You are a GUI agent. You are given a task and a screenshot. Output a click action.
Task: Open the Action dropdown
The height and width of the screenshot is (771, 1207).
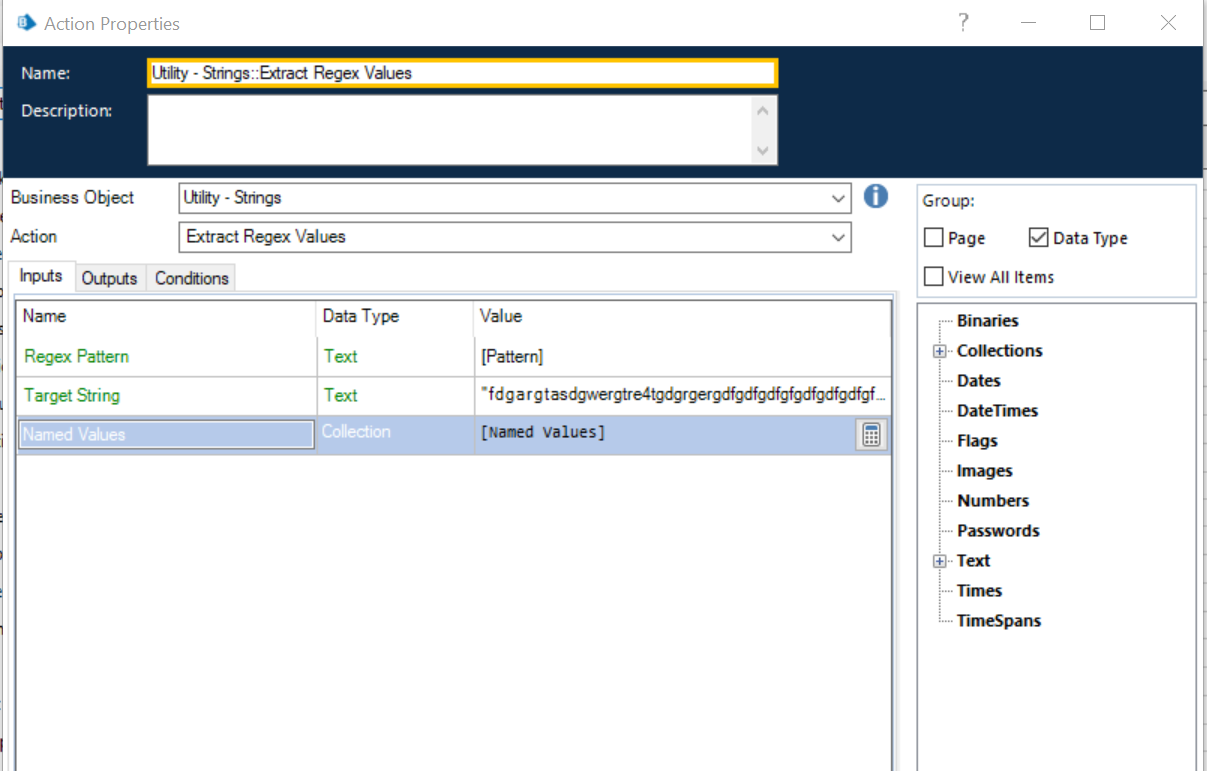point(838,237)
